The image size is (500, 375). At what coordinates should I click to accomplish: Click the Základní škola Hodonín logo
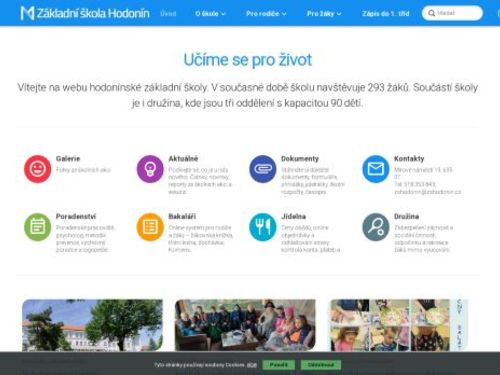(x=85, y=13)
